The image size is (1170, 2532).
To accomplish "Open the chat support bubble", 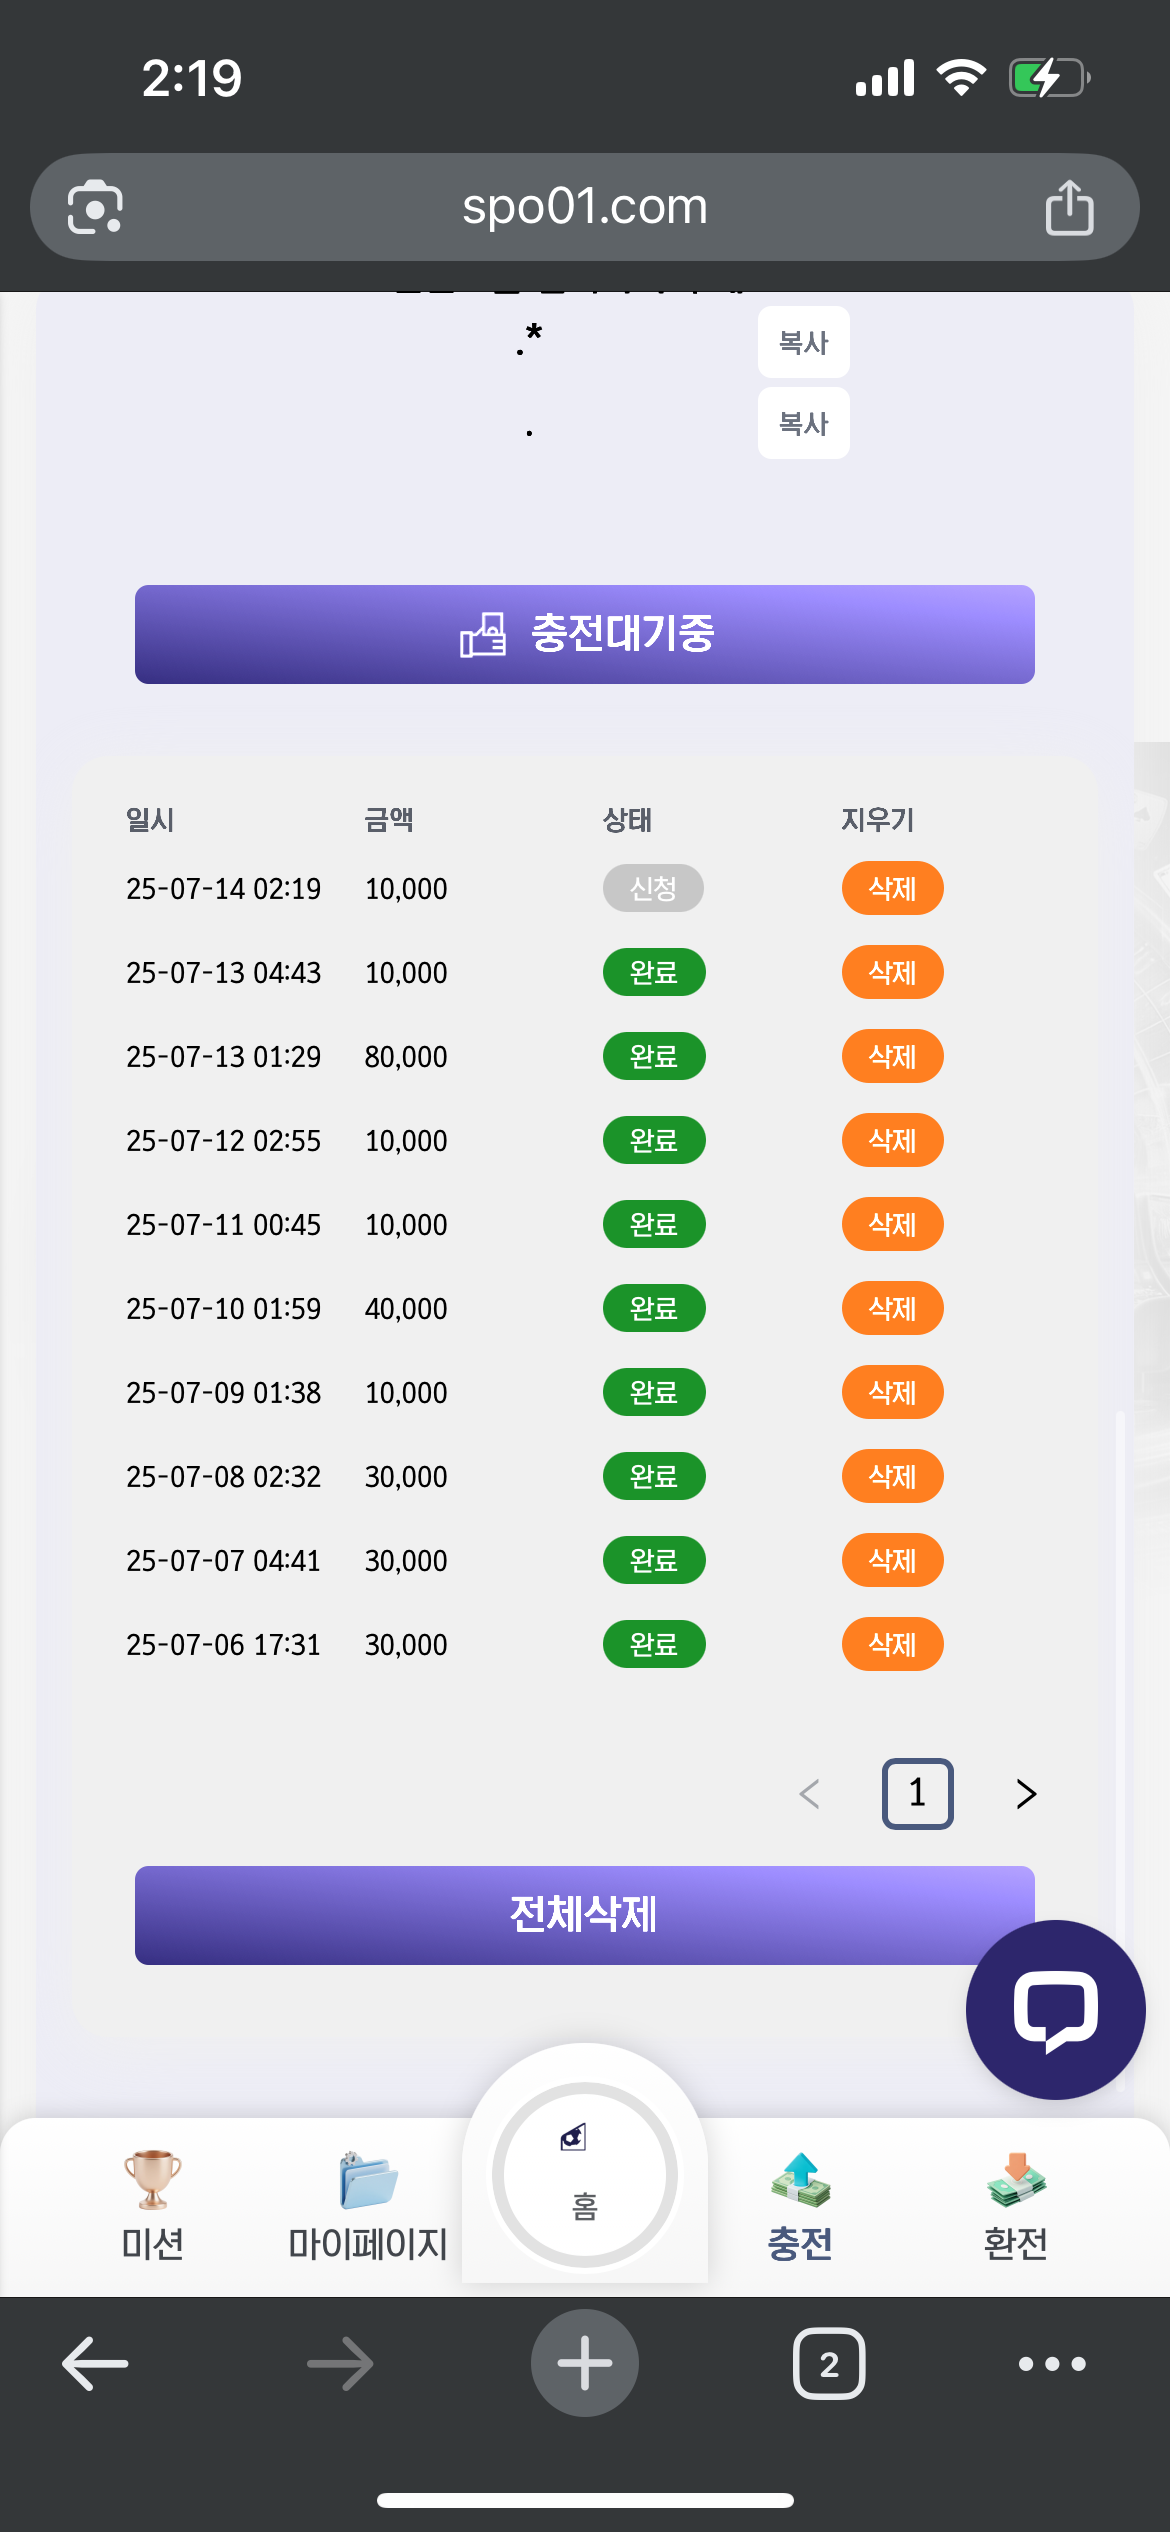I will click(1055, 2010).
